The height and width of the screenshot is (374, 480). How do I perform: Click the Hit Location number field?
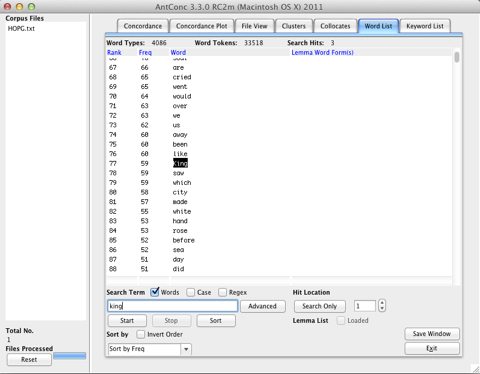pyautogui.click(x=365, y=306)
